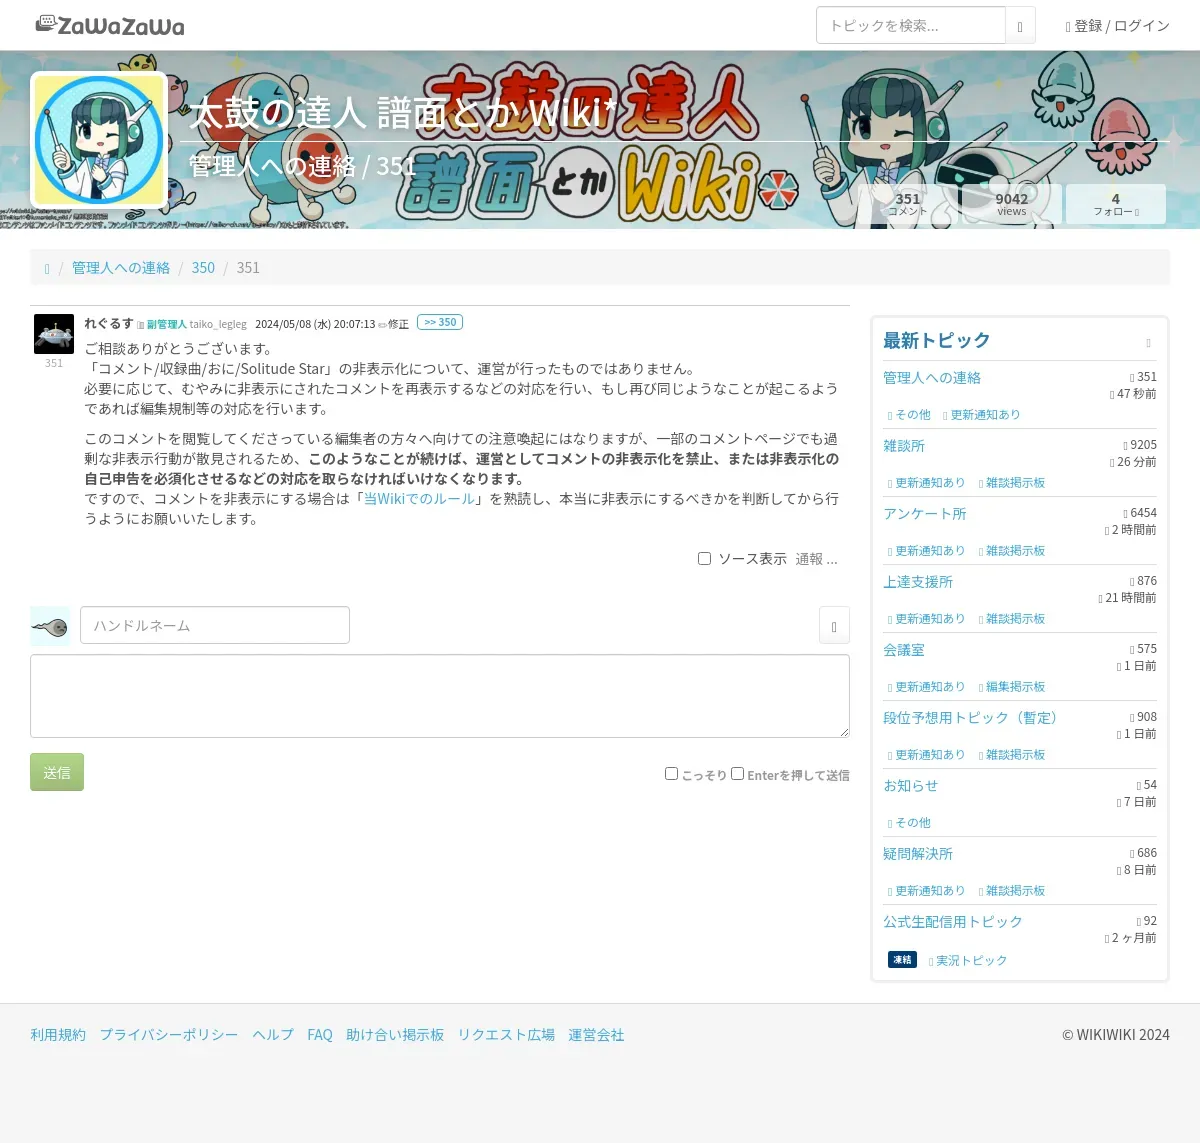1200x1143 pixels.
Task: Click the search submit button beside the topic search box
Action: pyautogui.click(x=1020, y=26)
